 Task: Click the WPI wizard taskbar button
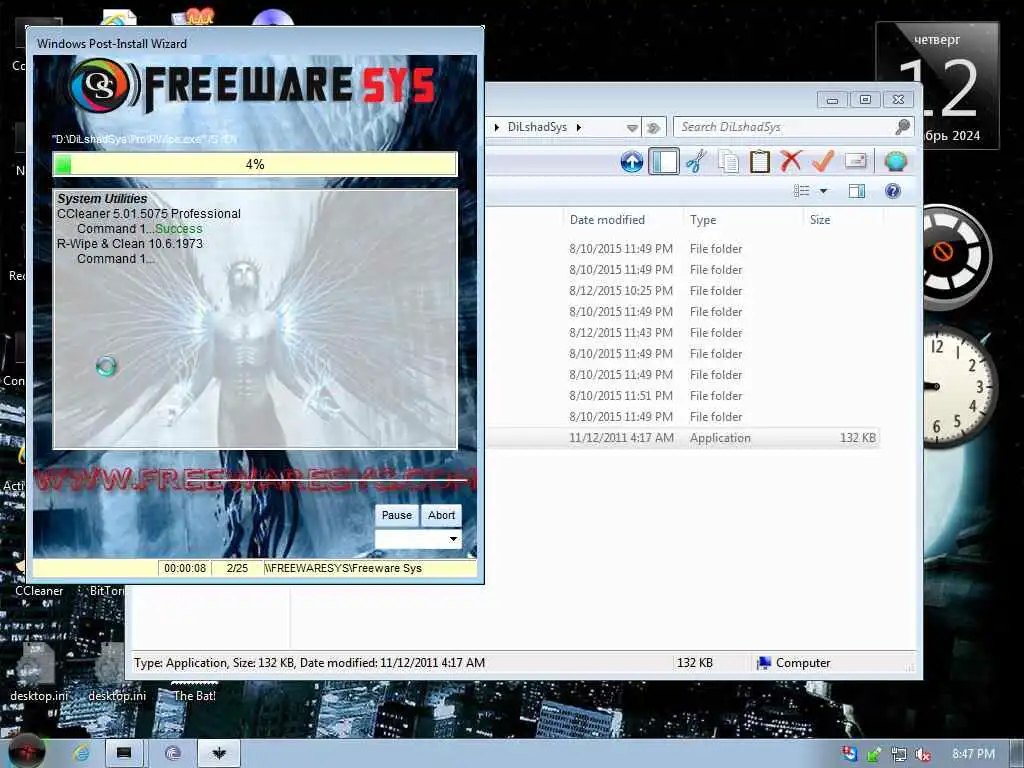tap(219, 754)
